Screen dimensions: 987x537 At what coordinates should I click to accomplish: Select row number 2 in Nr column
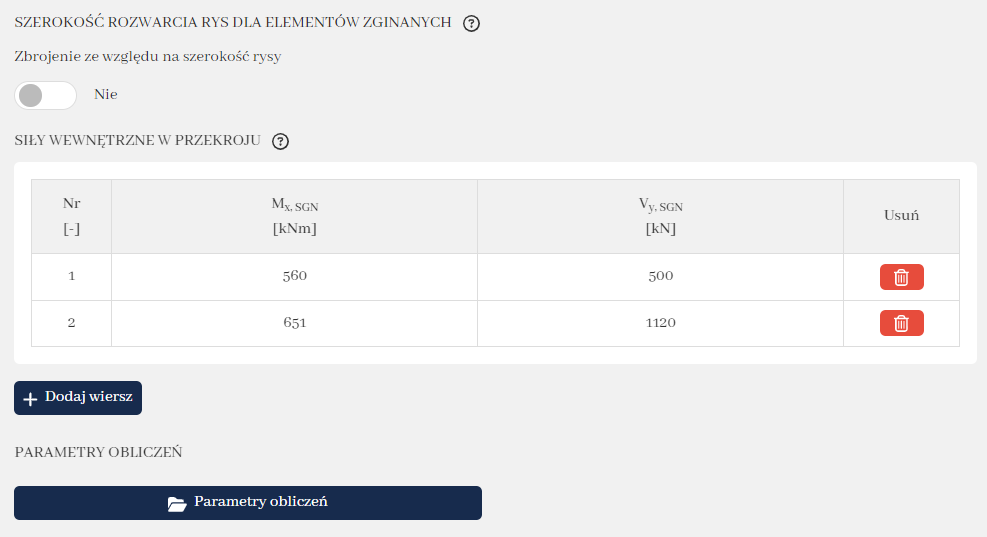coord(71,323)
